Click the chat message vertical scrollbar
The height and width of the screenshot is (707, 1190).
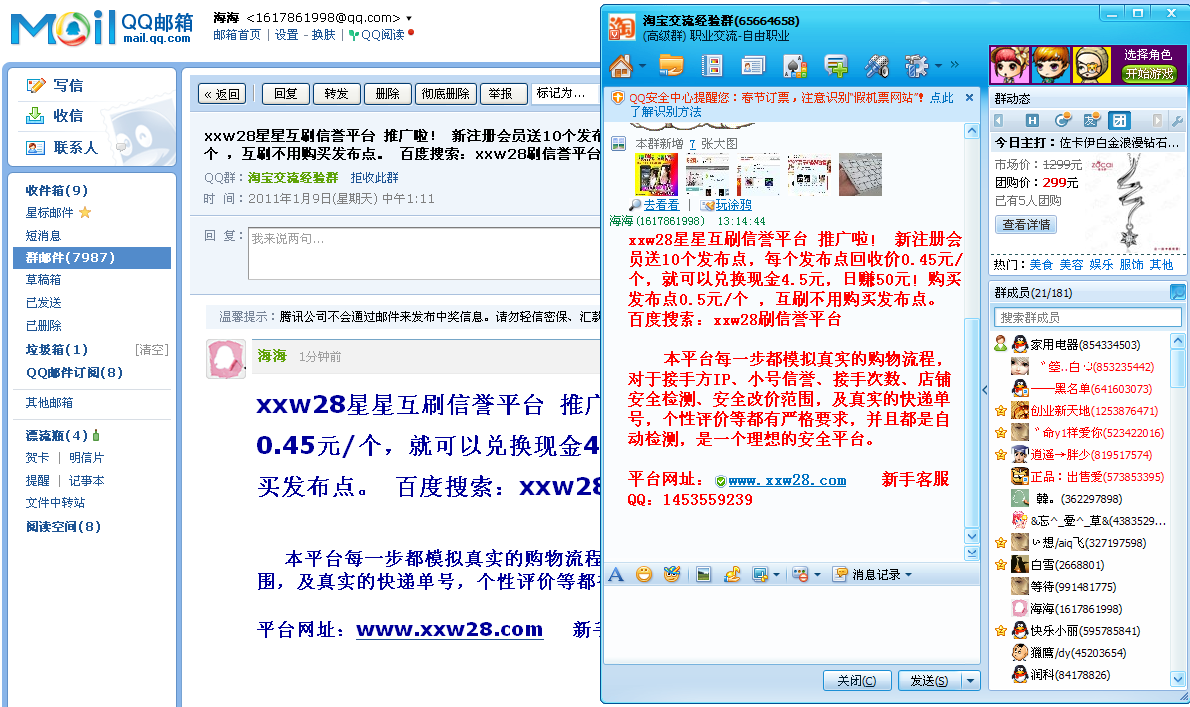pyautogui.click(x=971, y=420)
